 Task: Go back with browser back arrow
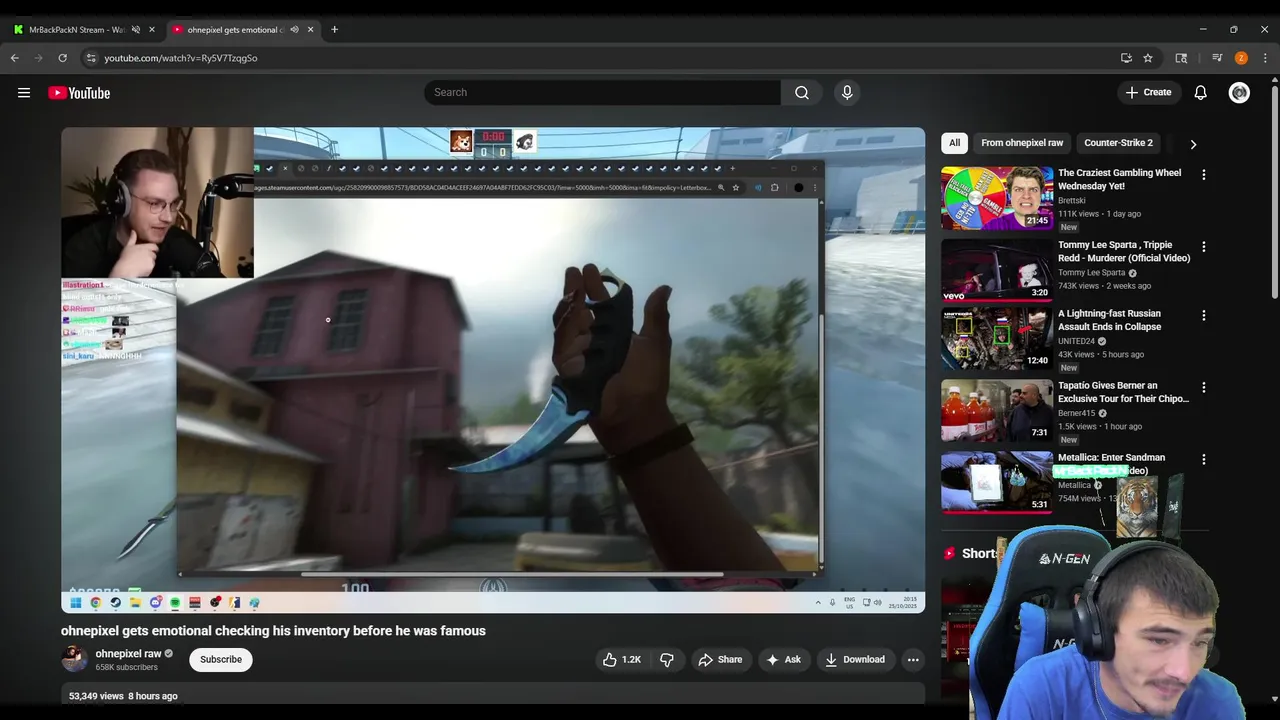15,58
